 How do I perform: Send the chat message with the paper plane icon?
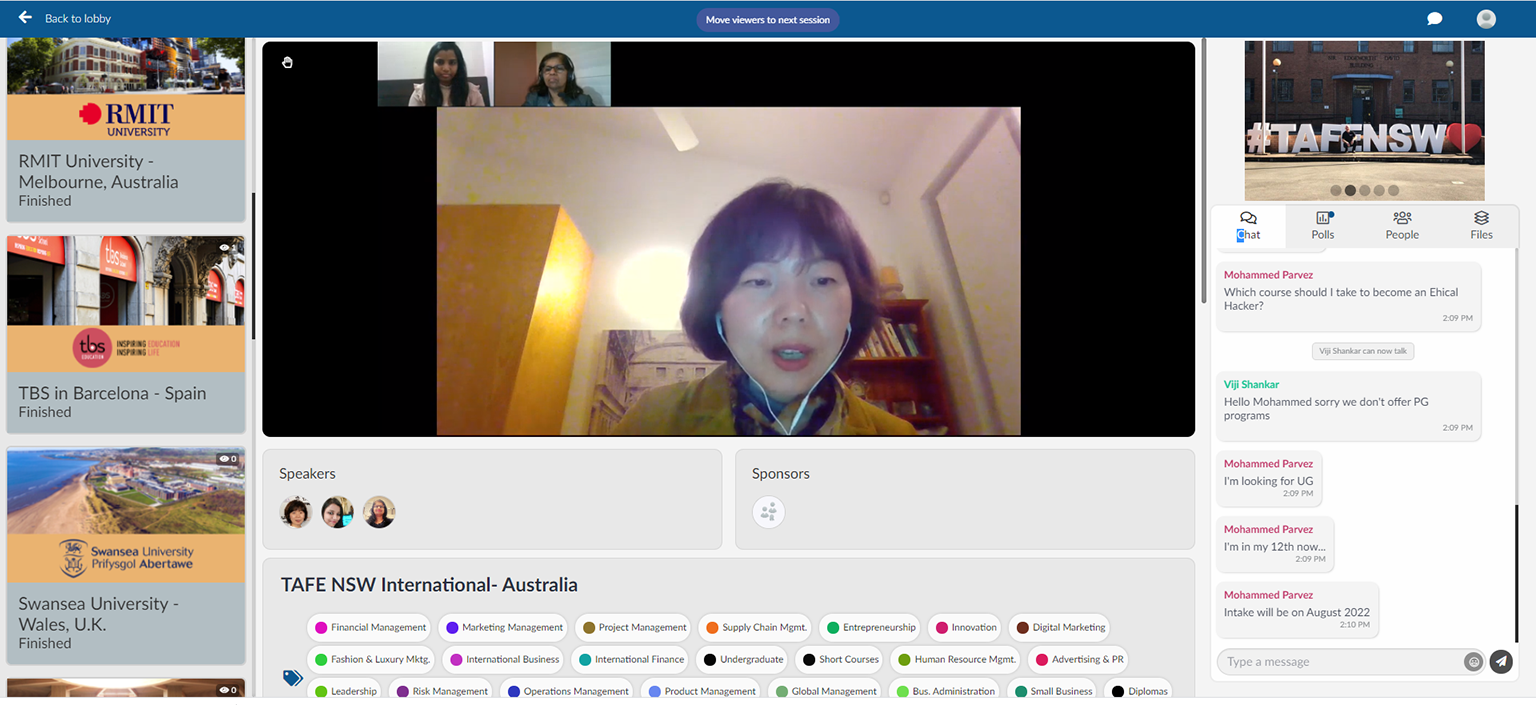(1500, 661)
